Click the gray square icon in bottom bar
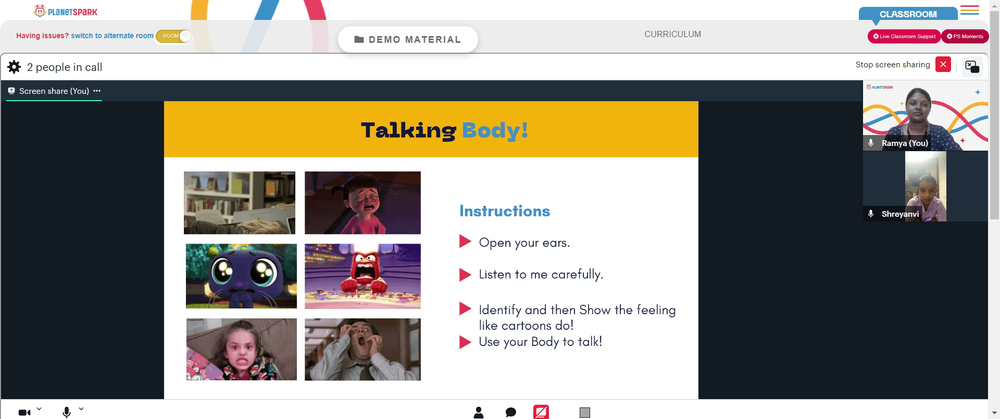The height and width of the screenshot is (419, 1000). coord(585,413)
